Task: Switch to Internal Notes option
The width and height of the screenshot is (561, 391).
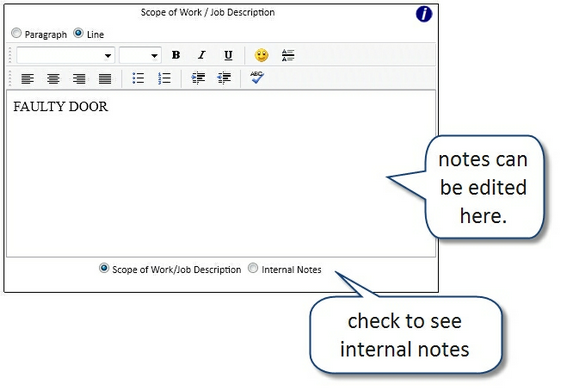Action: tap(253, 268)
